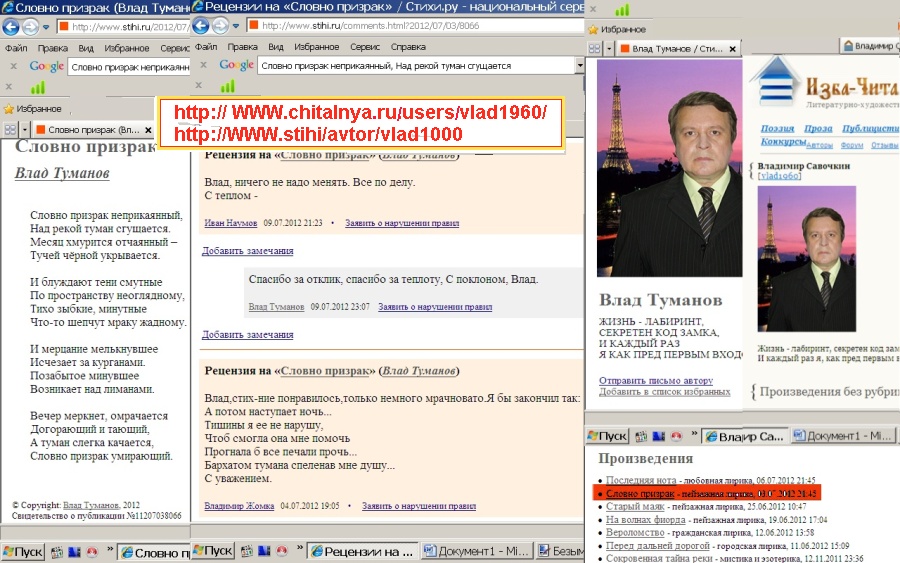Open the history dropdown next to the forward button in the left window
The width and height of the screenshot is (900, 563).
click(x=46, y=27)
